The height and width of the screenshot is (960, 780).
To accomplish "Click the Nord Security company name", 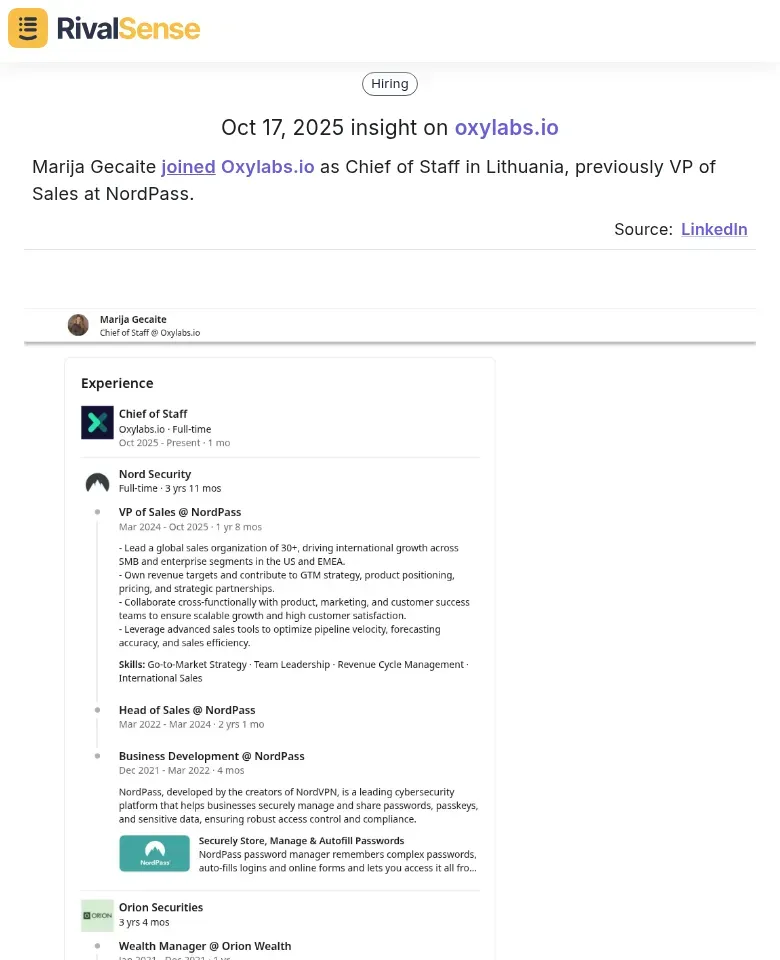I will coord(155,474).
